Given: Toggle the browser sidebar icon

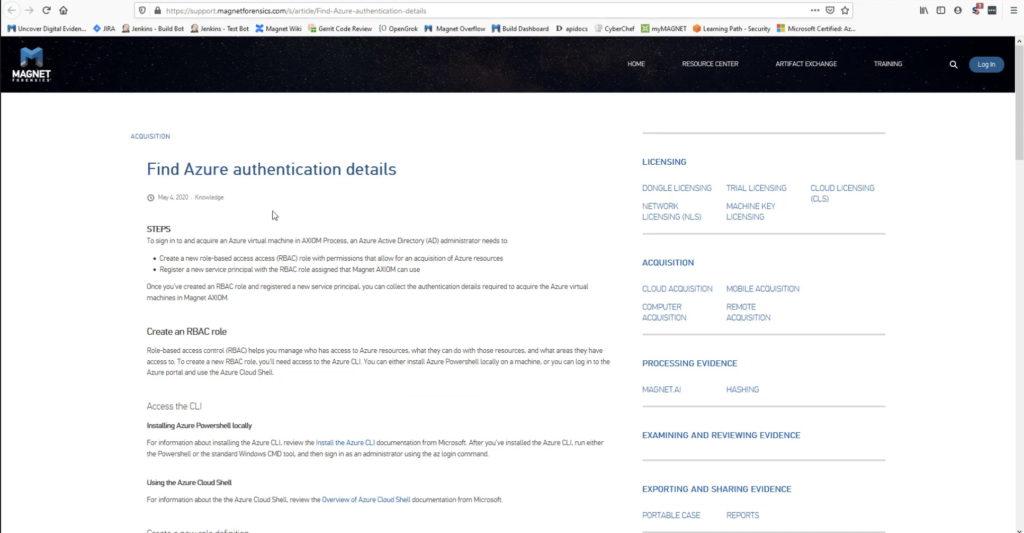Looking at the screenshot, I should click(x=941, y=10).
